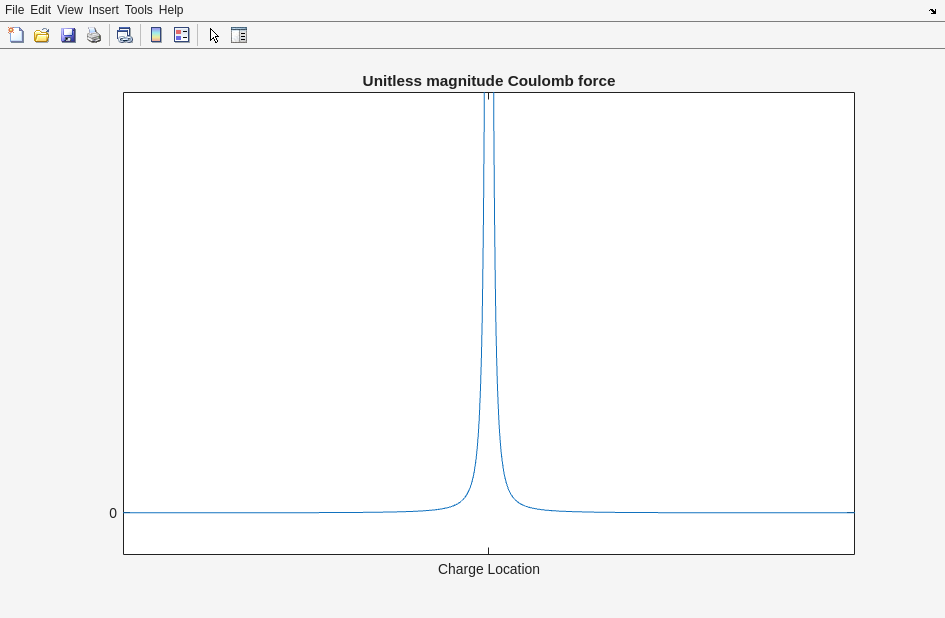The image size is (945, 618).
Task: Save the figure with the floppy disk icon
Action: [x=68, y=35]
